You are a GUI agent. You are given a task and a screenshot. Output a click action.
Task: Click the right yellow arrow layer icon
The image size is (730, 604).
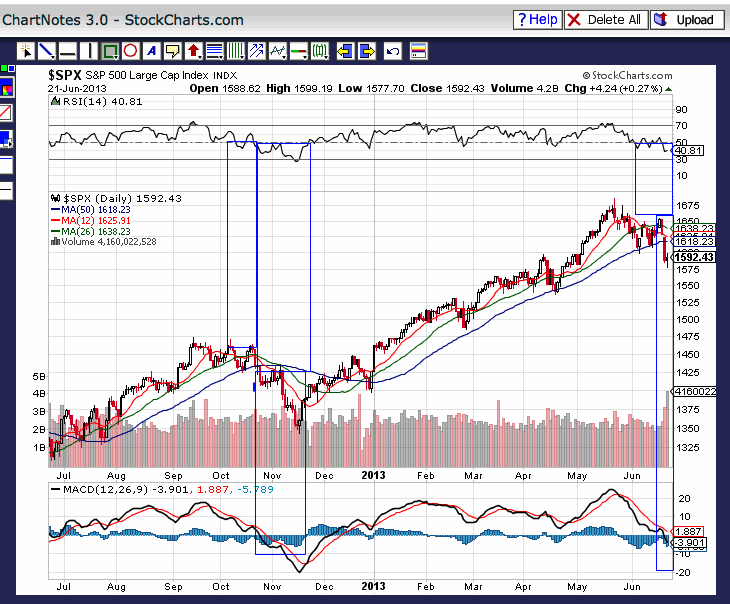pos(367,51)
